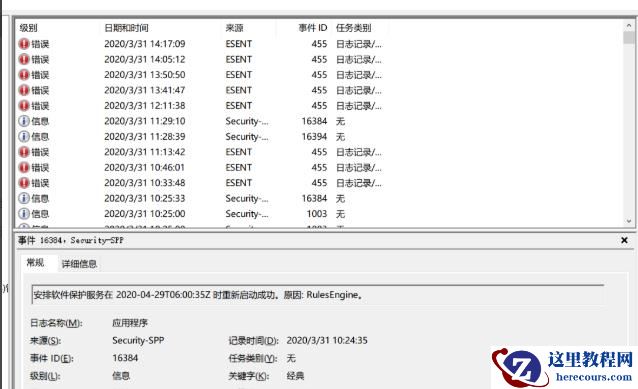
Task: Click the 信息 level value in details
Action: pos(121,376)
